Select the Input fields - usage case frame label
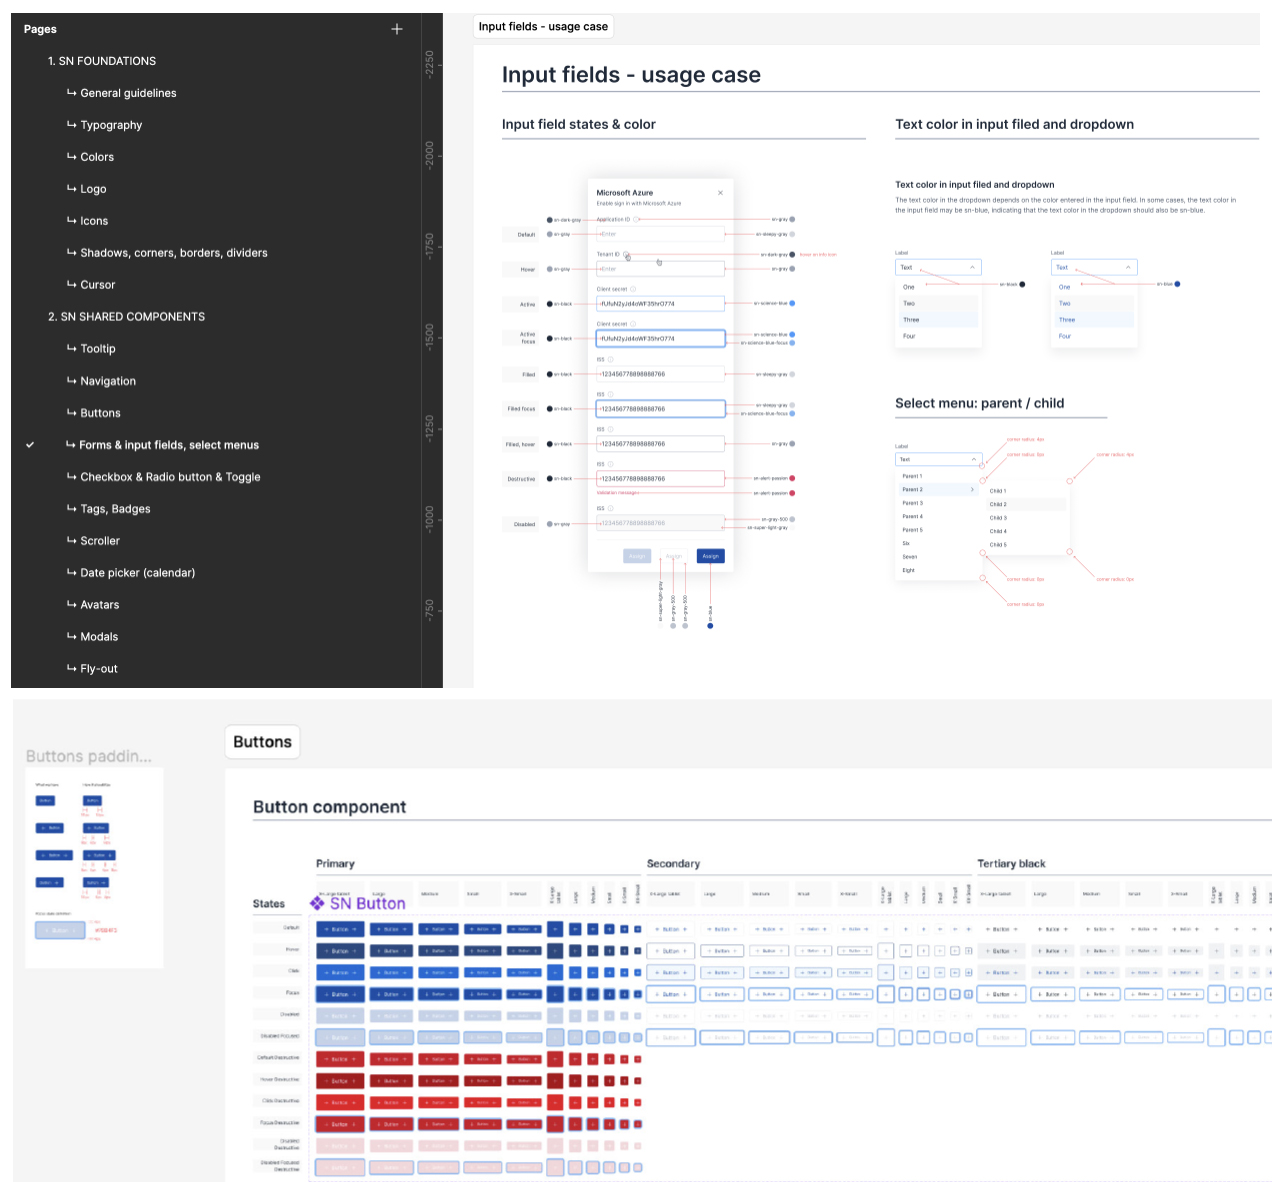1272x1182 pixels. coord(543,27)
